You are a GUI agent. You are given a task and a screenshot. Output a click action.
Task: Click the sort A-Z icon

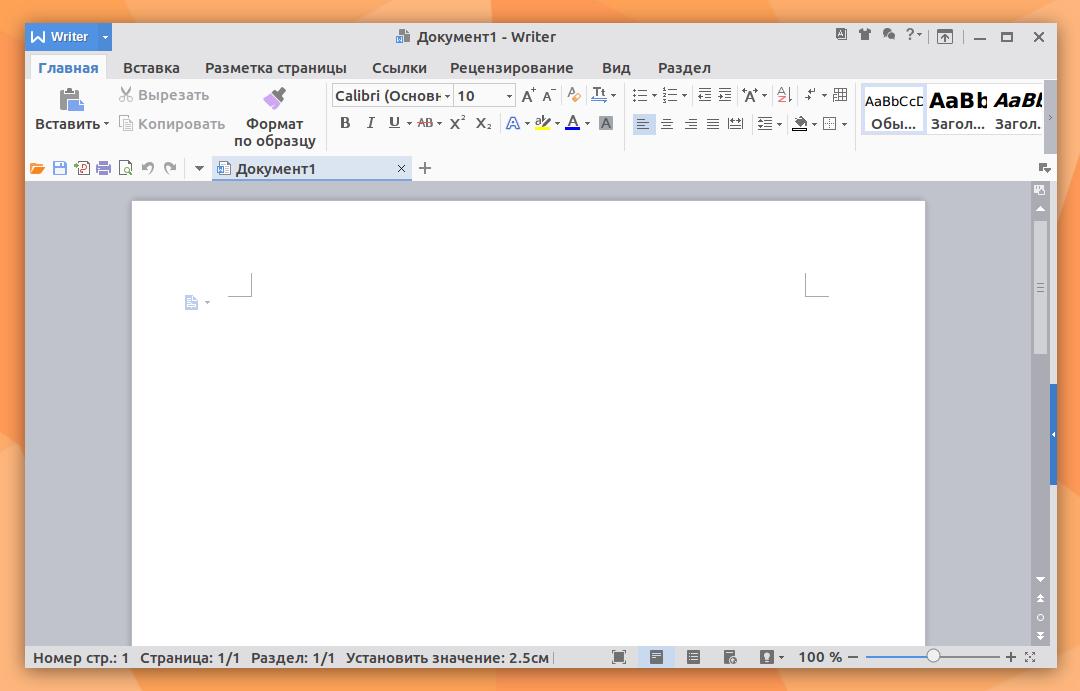pyautogui.click(x=784, y=95)
